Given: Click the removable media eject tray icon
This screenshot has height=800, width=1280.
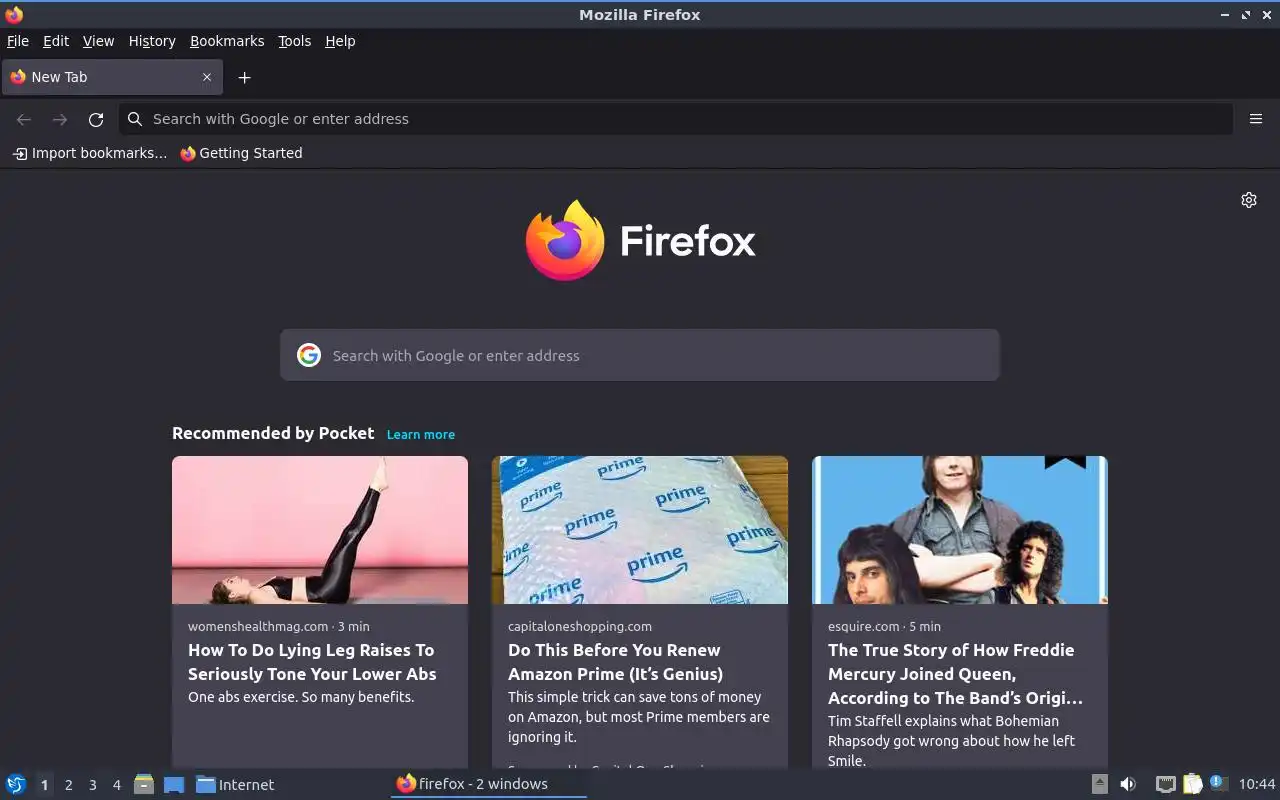Looking at the screenshot, I should pos(1099,784).
